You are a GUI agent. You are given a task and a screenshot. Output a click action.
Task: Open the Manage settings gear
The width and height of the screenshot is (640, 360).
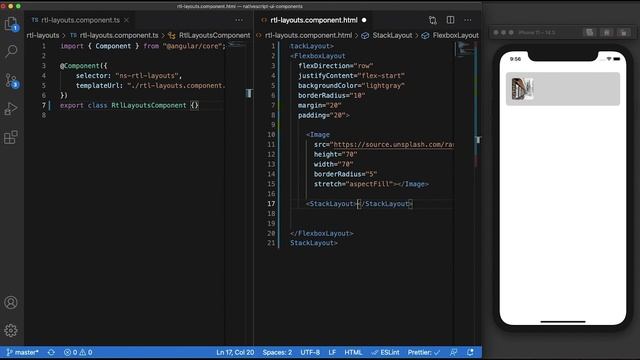click(x=11, y=330)
